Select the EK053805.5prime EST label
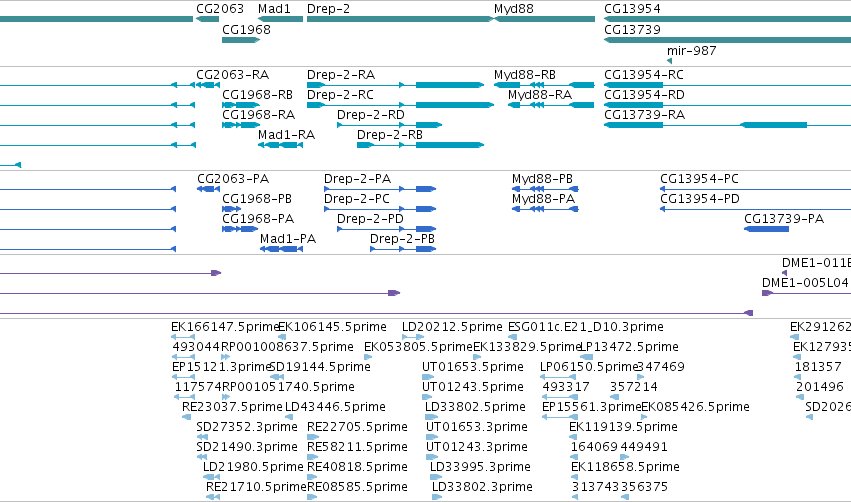This screenshot has width=851, height=502. click(x=418, y=347)
